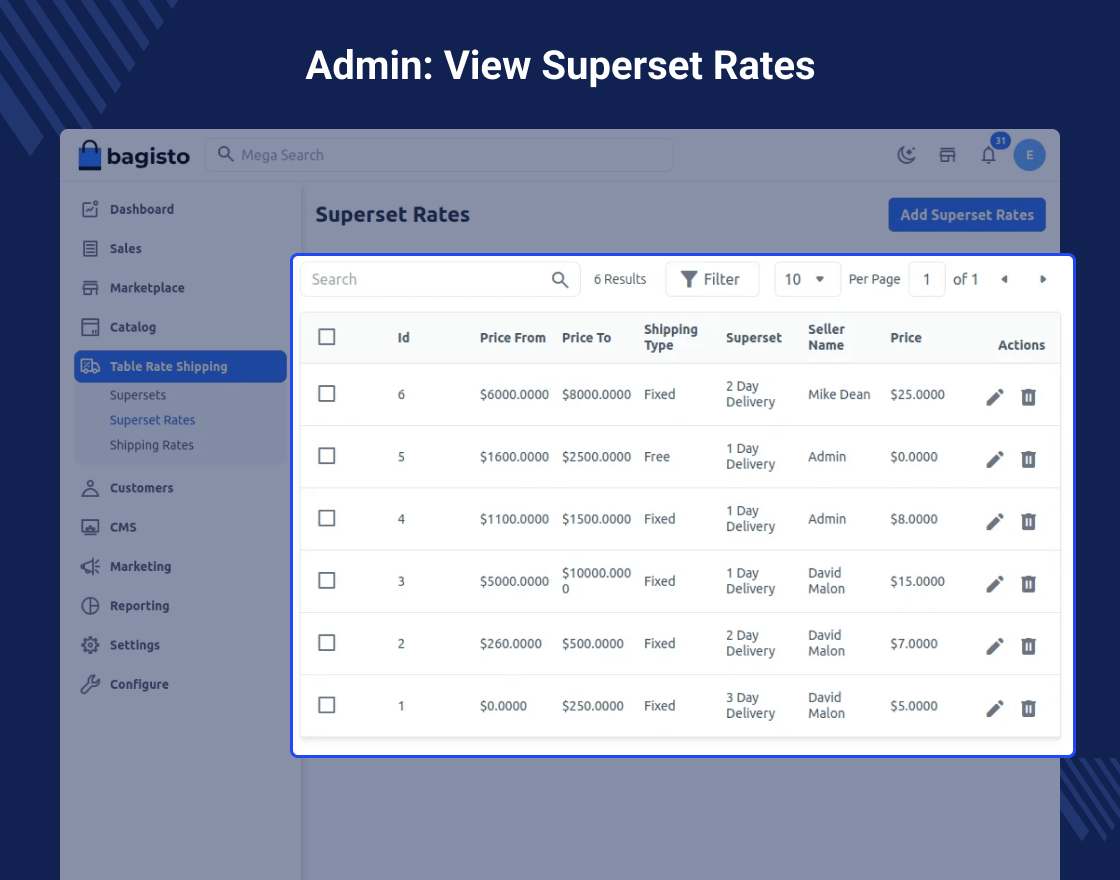Delete superset rate with Id 5
The image size is (1120, 880).
(1028, 459)
